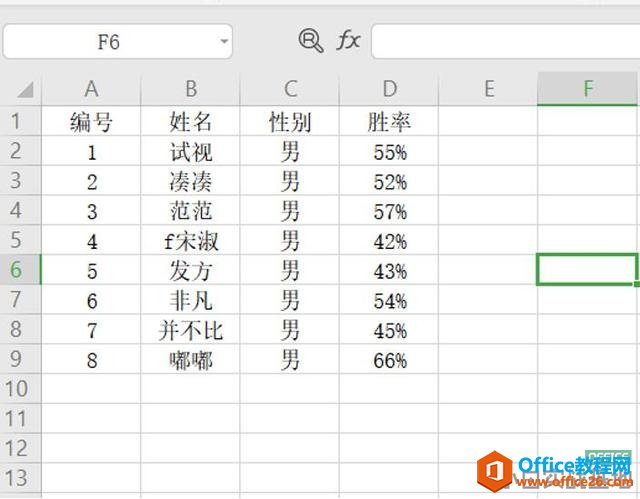Click the cell containing 胜率
640x499 pixels.
tap(389, 121)
